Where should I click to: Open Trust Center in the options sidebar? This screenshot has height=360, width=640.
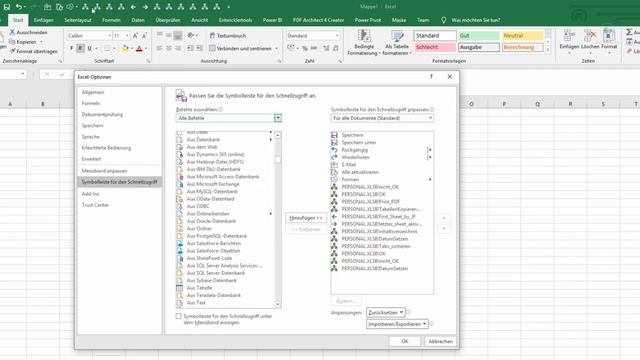(x=95, y=205)
